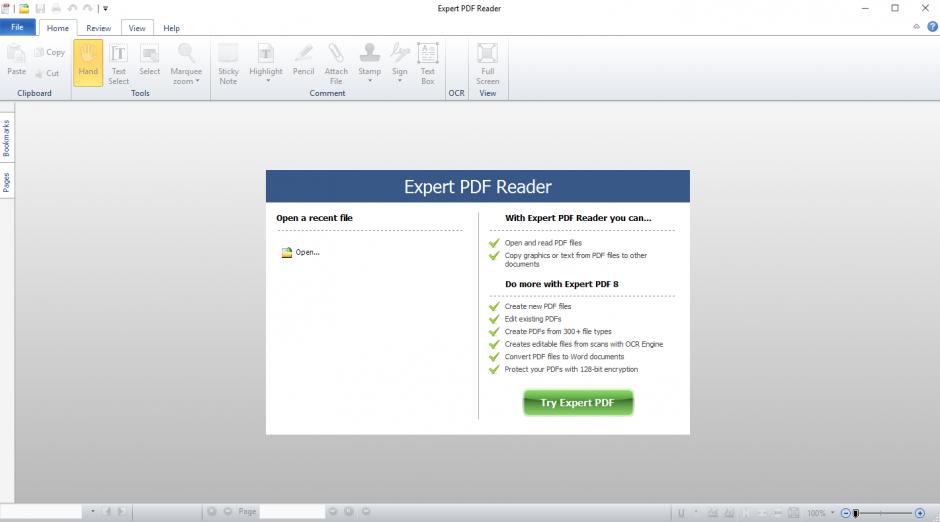Enter Full Screen view
This screenshot has height=522, width=940.
pyautogui.click(x=487, y=62)
